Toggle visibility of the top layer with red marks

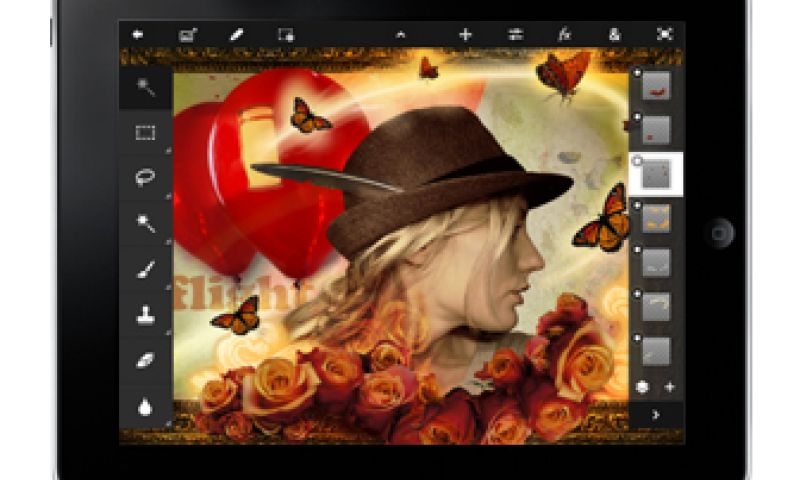(x=637, y=73)
